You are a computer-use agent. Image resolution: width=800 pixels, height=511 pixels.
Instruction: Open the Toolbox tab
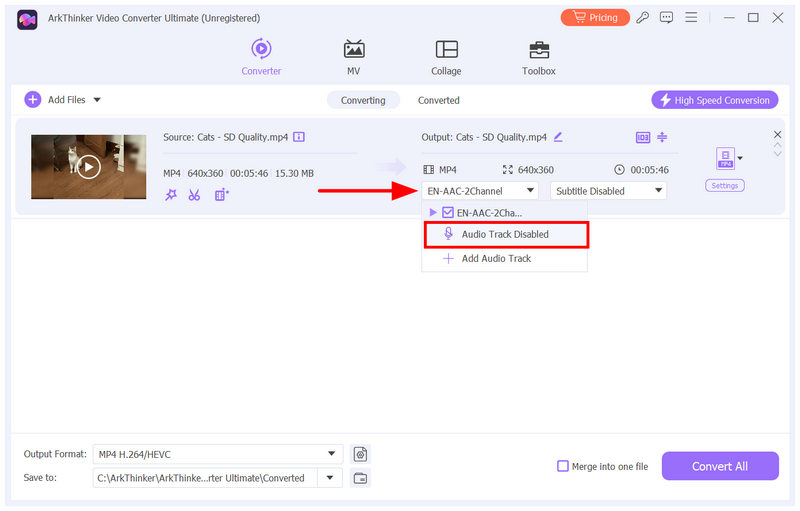pos(539,57)
